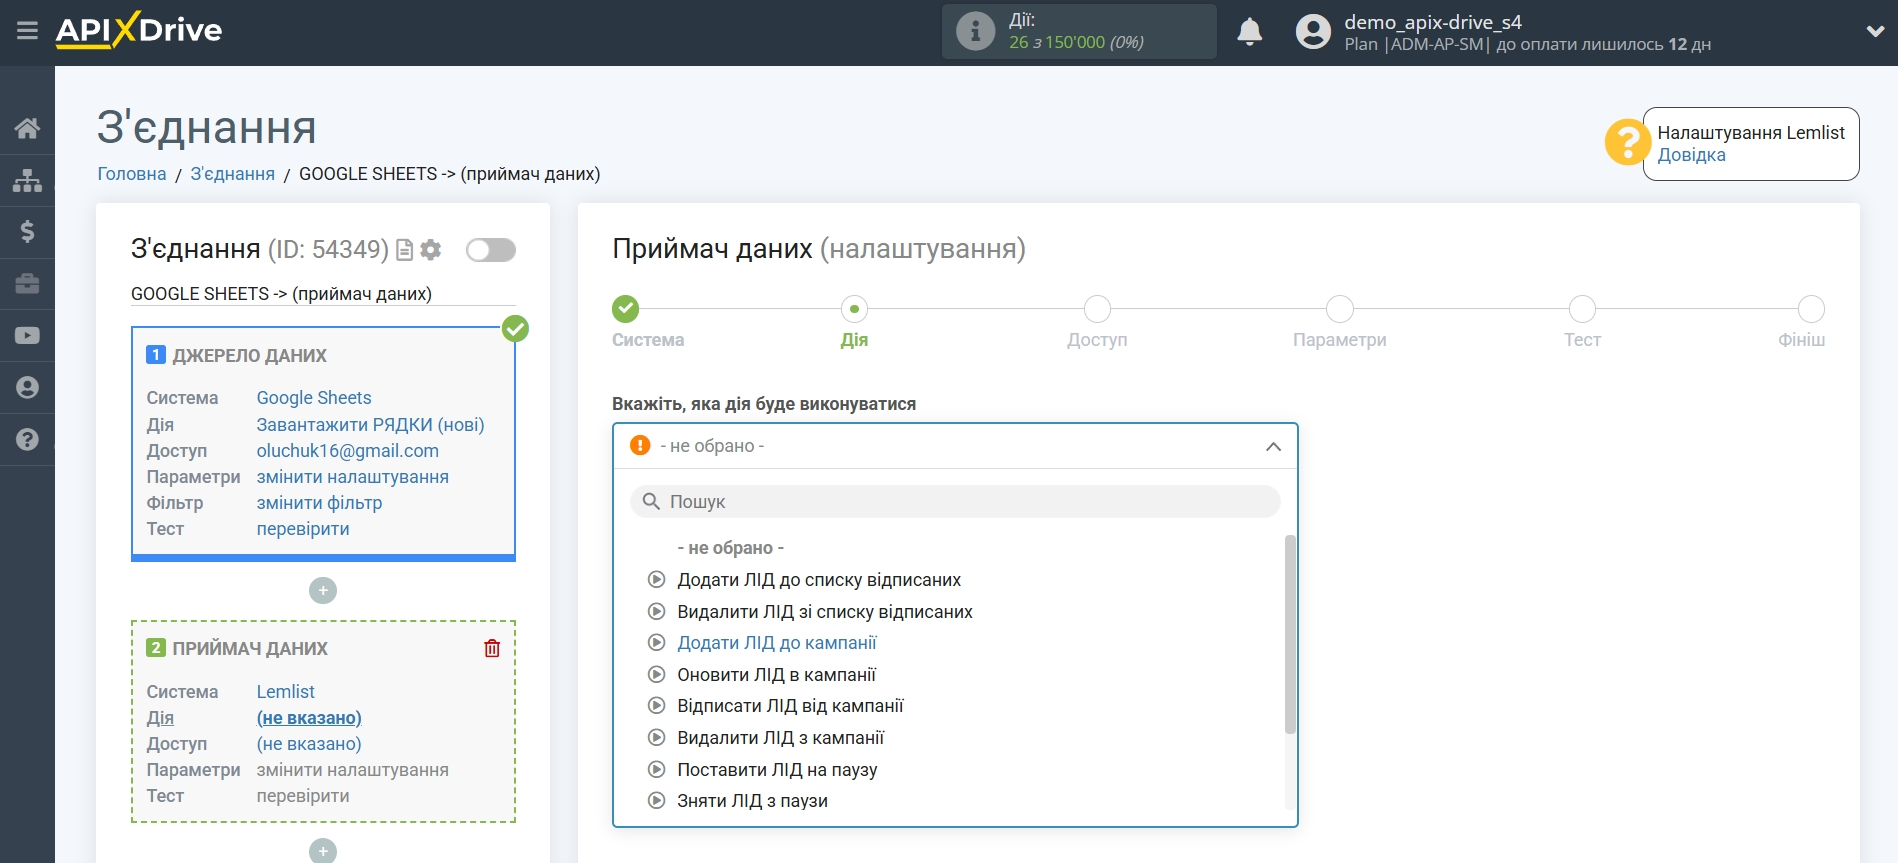Screen dimensions: 1898x863
Task: Go to home sidebar icon
Action: (x=27, y=128)
